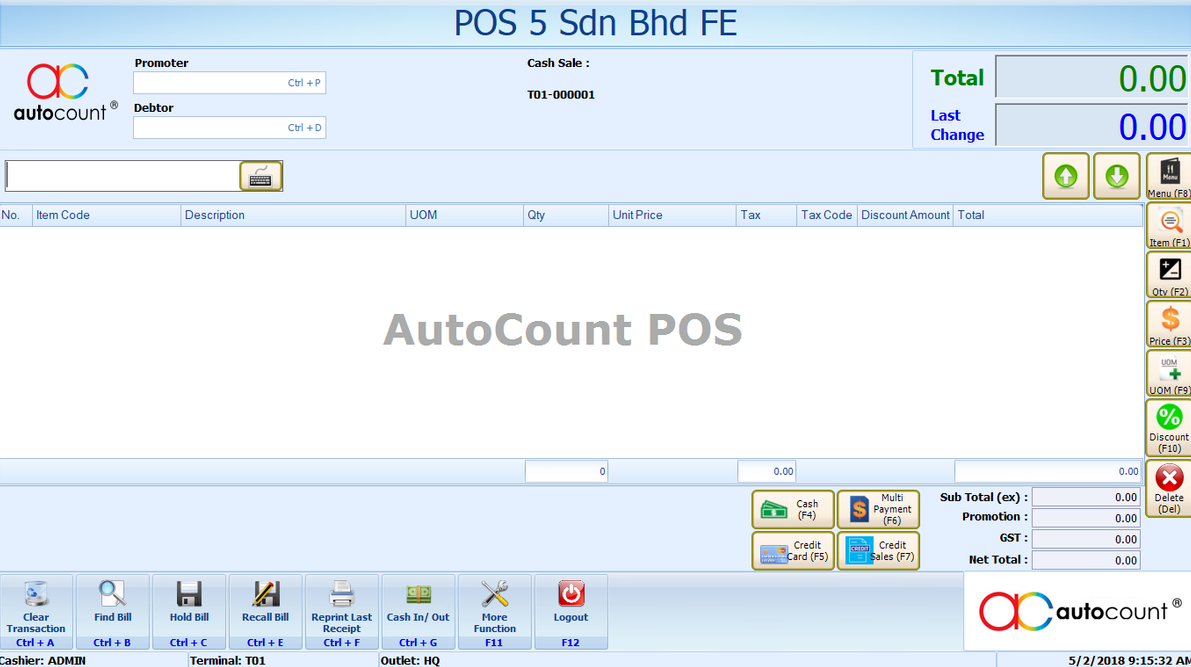Click the date and time in status bar
This screenshot has width=1191, height=667.
(1129, 660)
